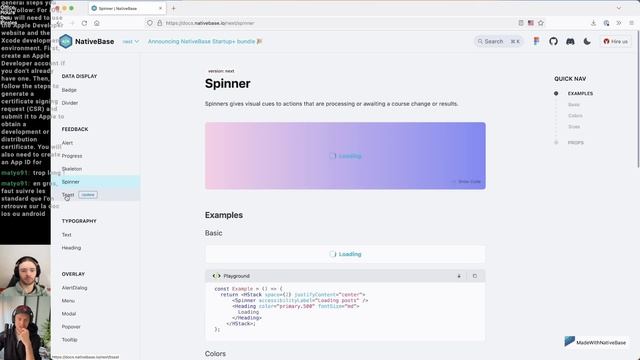This screenshot has width=640, height=360.
Task: Jump to Colors in Quick Nav
Action: point(575,116)
